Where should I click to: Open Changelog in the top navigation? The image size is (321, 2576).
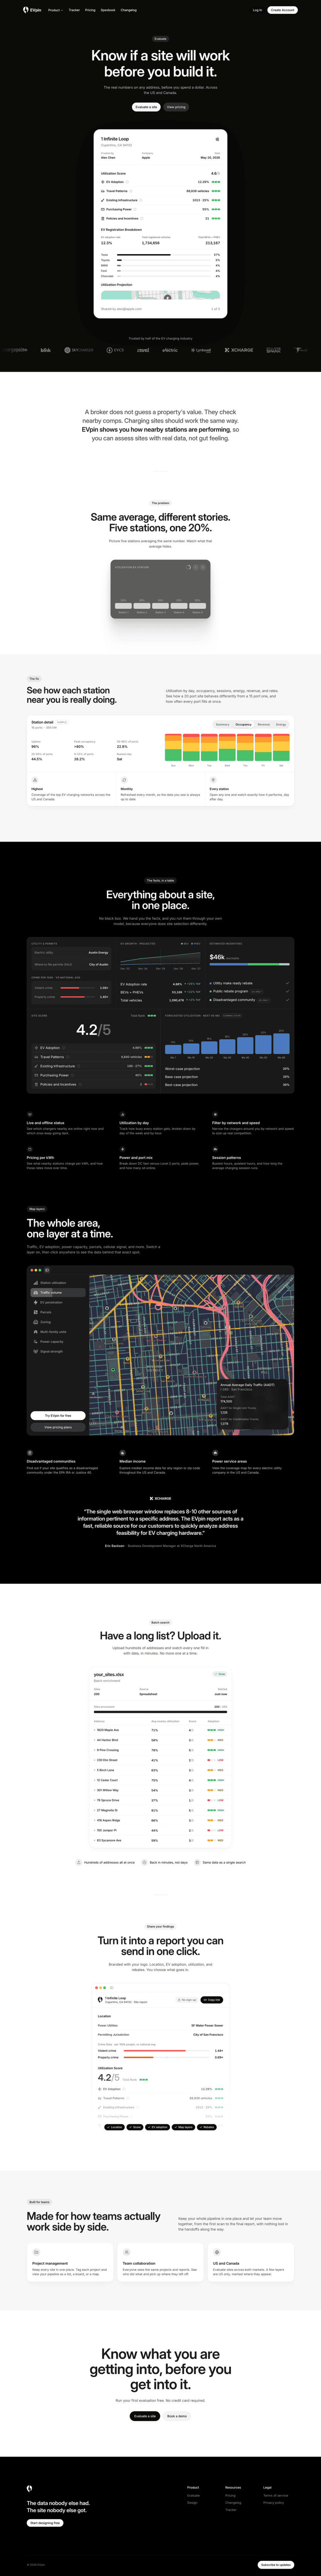click(129, 10)
